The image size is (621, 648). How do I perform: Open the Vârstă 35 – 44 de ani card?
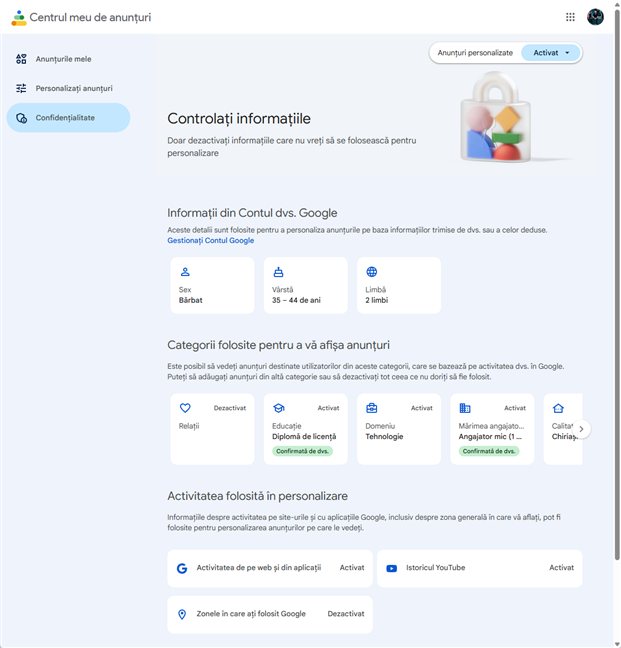point(305,285)
